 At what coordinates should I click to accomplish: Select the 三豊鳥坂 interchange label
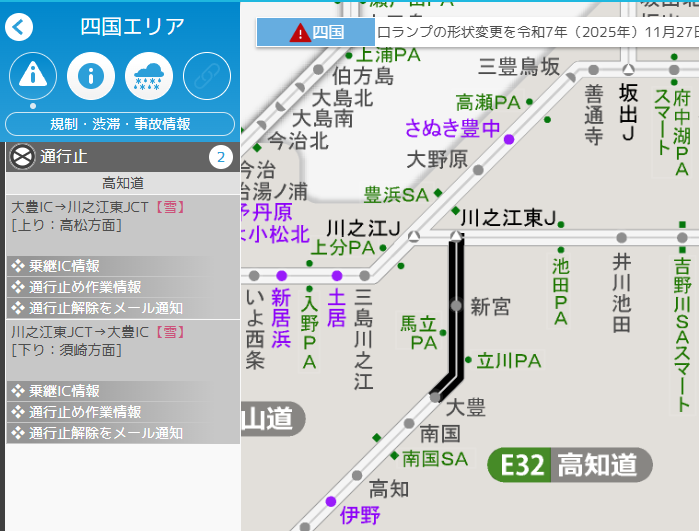tap(518, 67)
